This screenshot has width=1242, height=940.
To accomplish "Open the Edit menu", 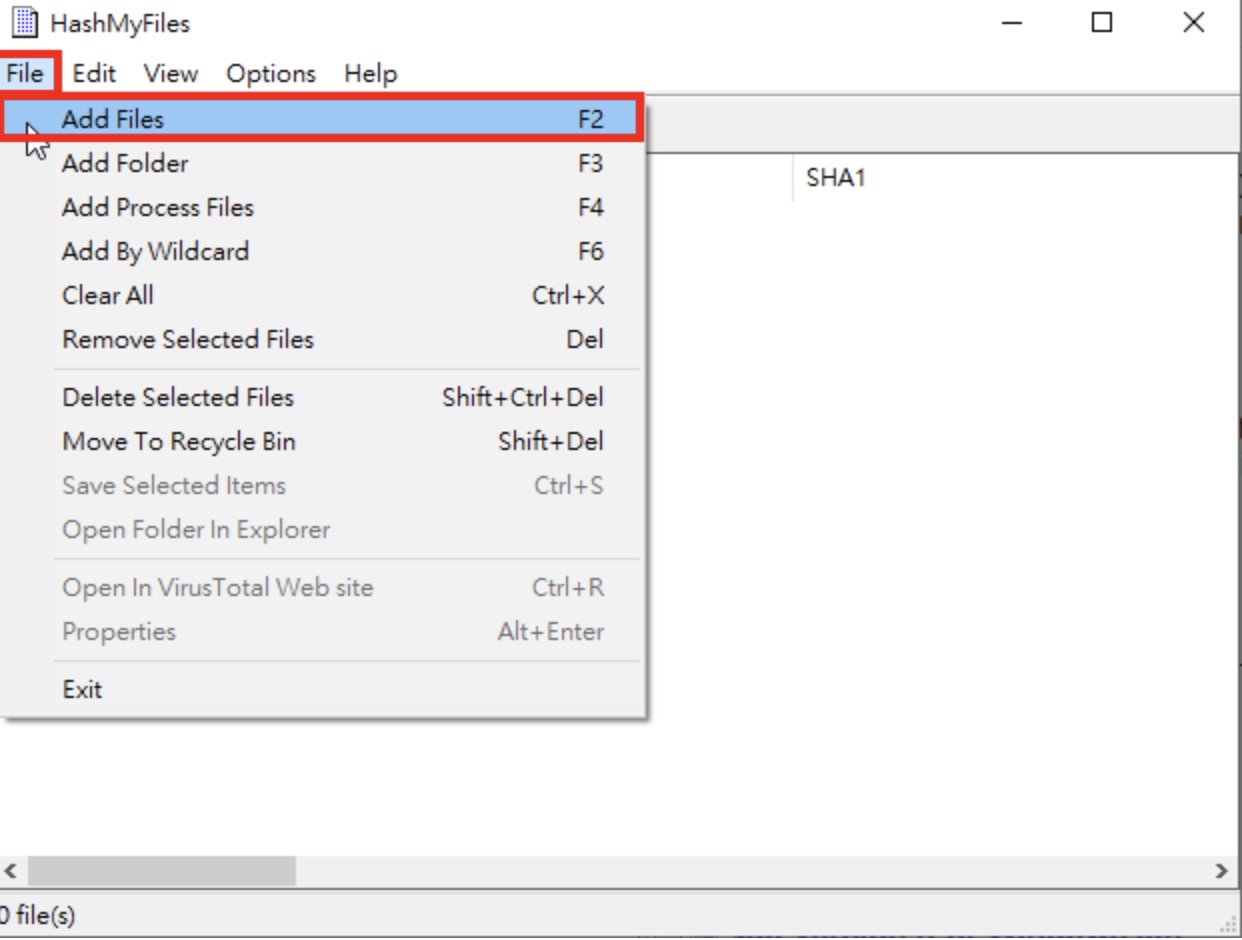I will click(x=94, y=74).
